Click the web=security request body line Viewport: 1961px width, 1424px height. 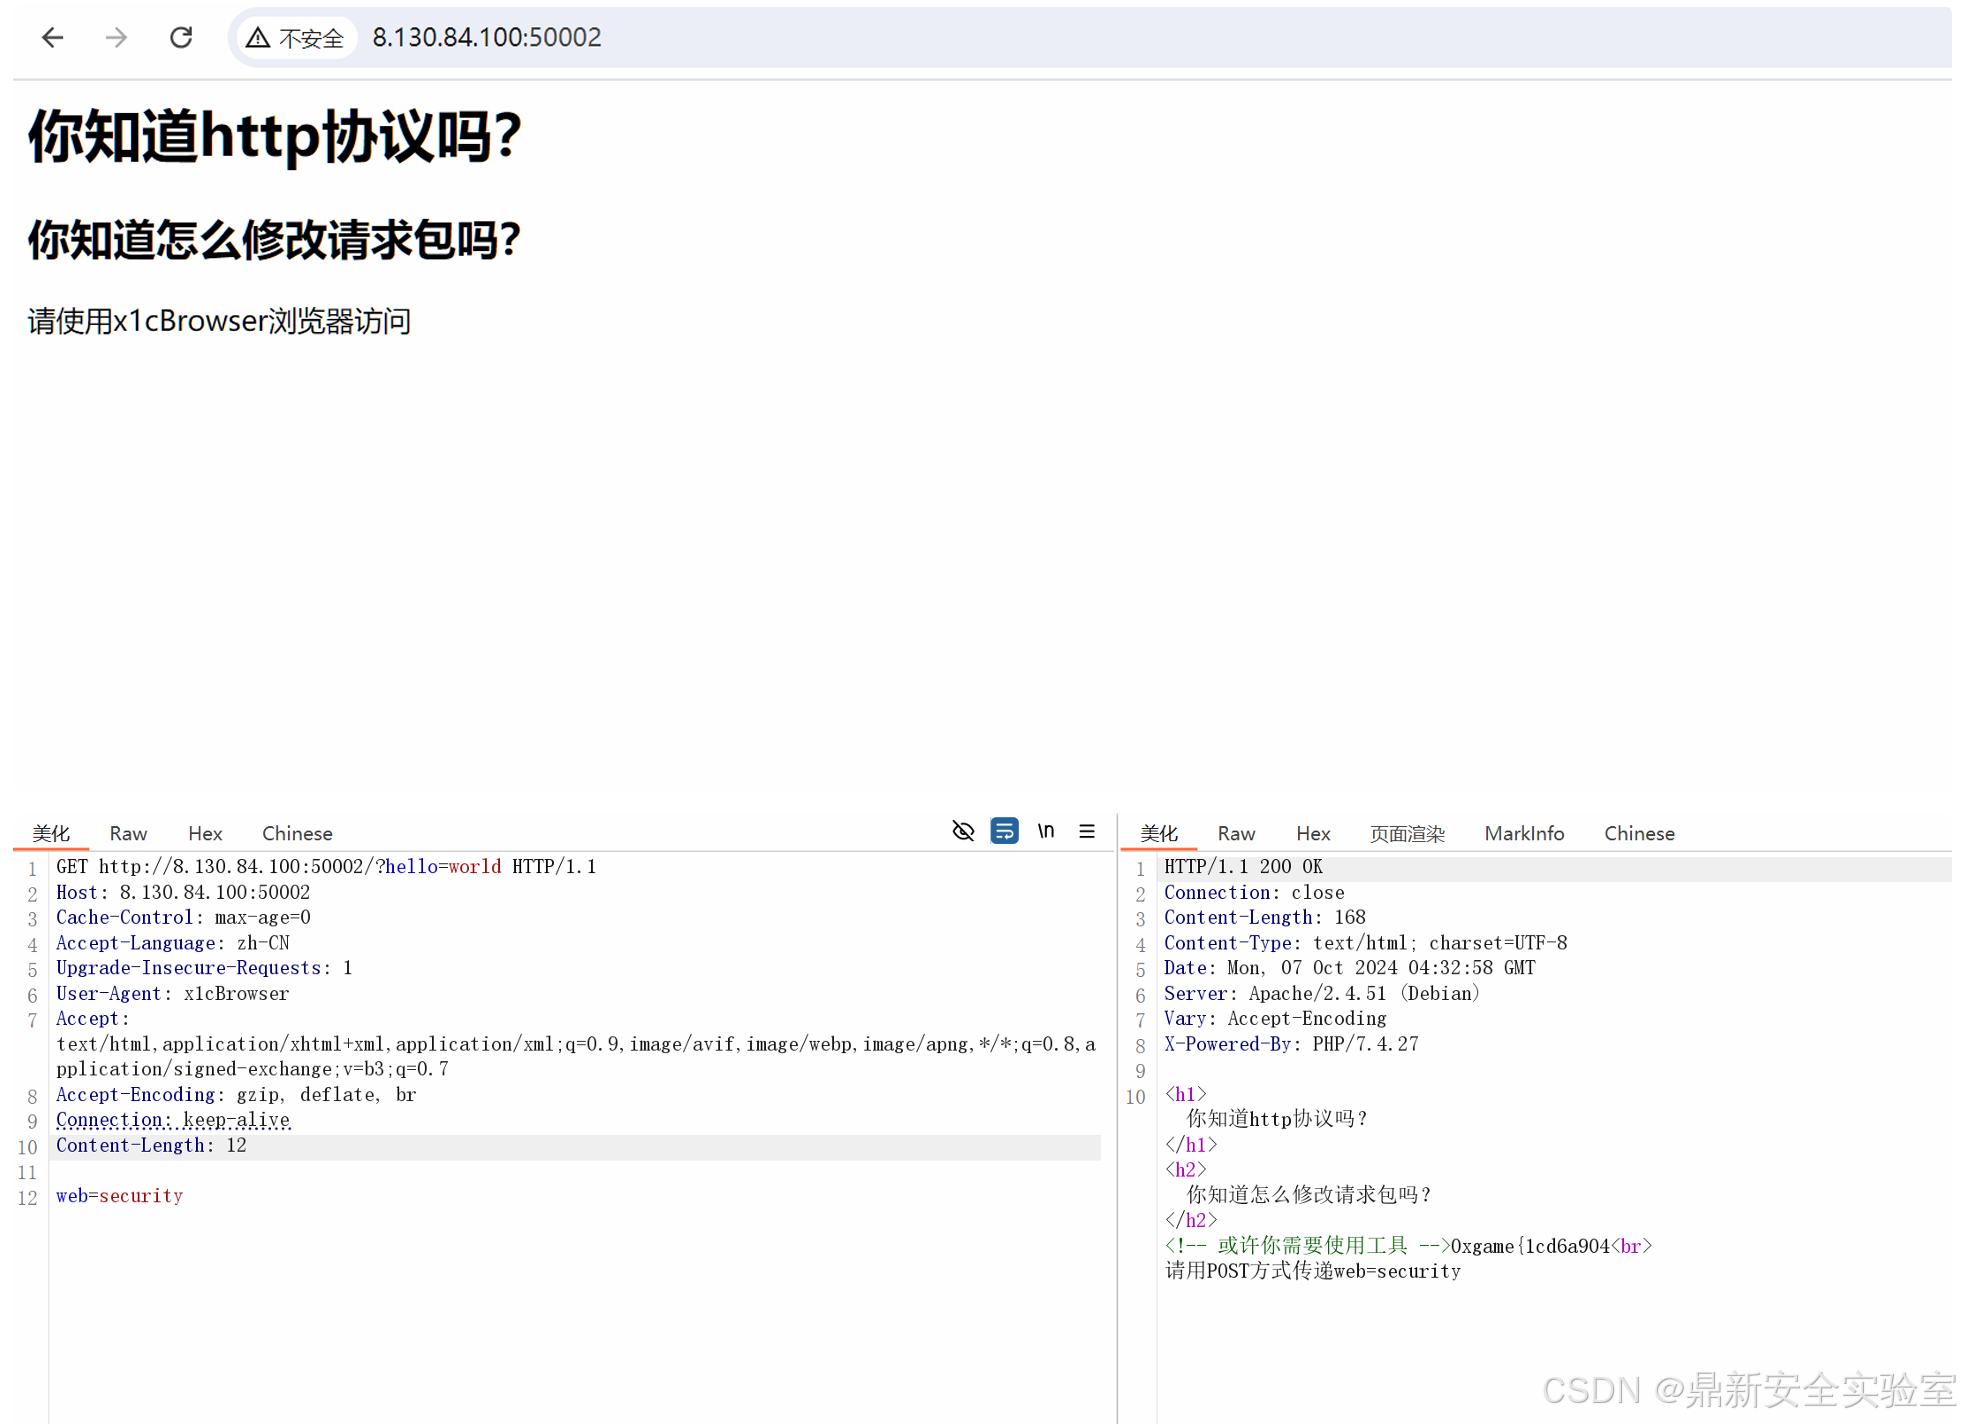(x=120, y=1196)
